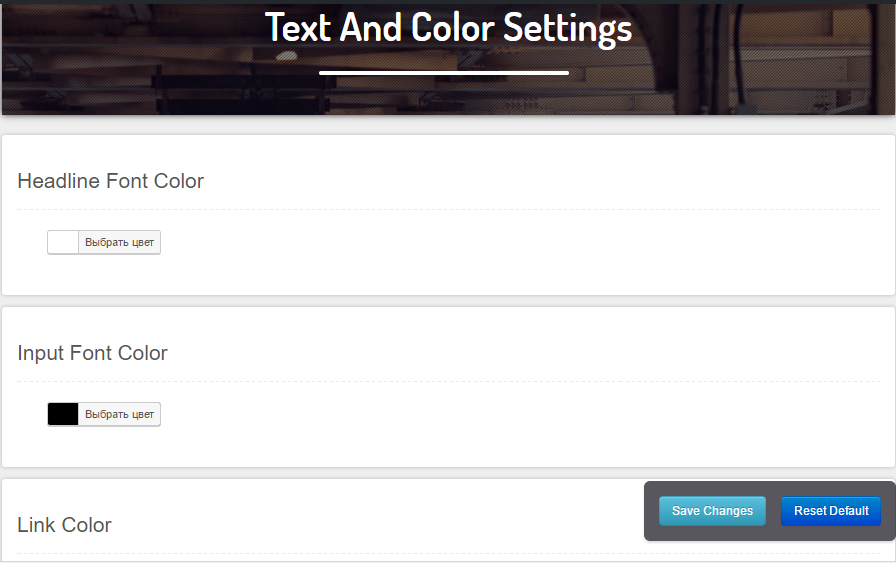Viewport: 896px width, 563px height.
Task: Click the Text And Color Settings title
Action: pyautogui.click(x=449, y=28)
